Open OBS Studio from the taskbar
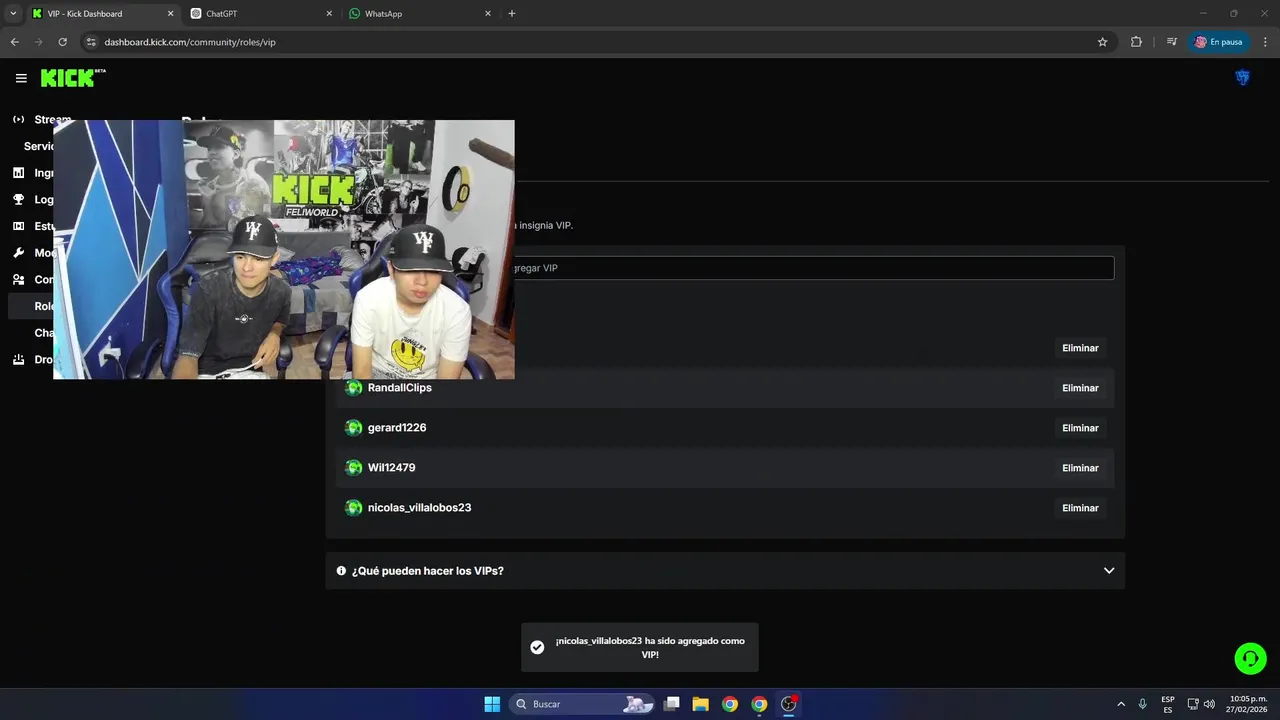 (x=788, y=704)
